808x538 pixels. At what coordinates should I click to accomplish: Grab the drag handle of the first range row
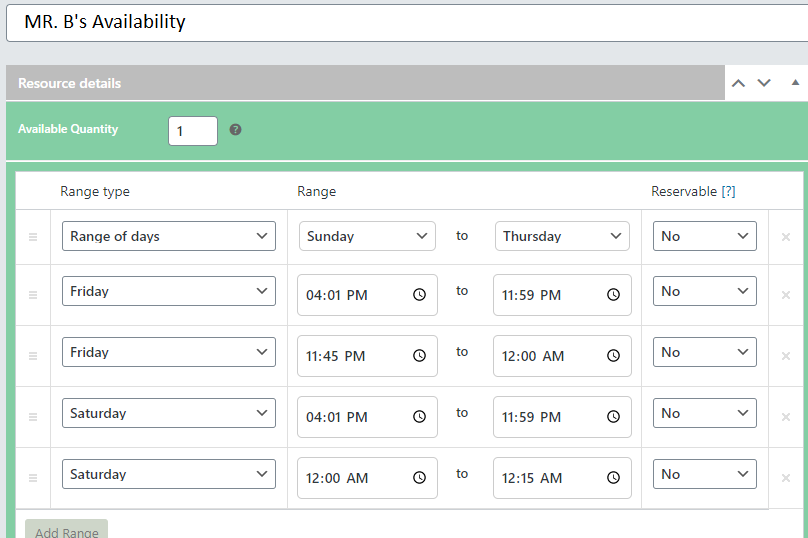coord(33,237)
